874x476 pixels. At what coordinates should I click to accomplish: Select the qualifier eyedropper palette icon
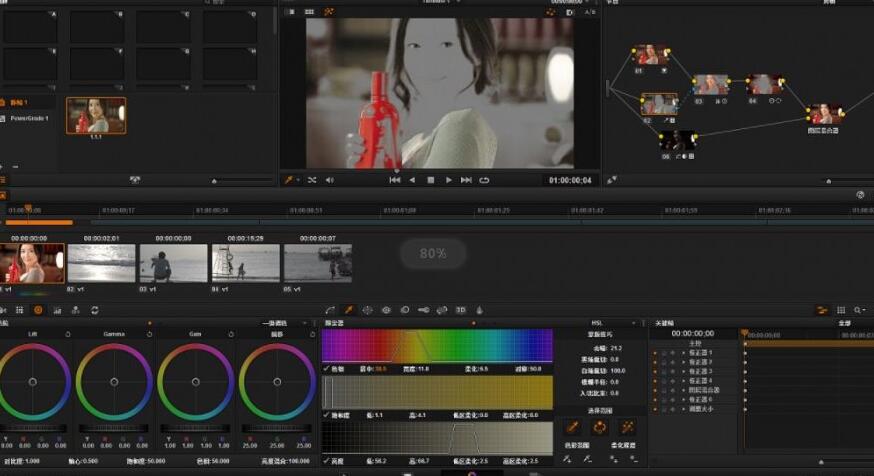point(349,310)
